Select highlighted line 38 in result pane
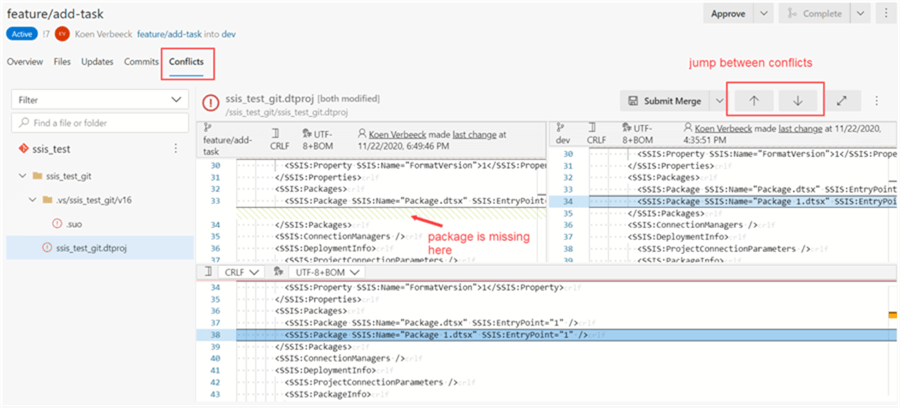This screenshot has height=408, width=900. (545, 335)
